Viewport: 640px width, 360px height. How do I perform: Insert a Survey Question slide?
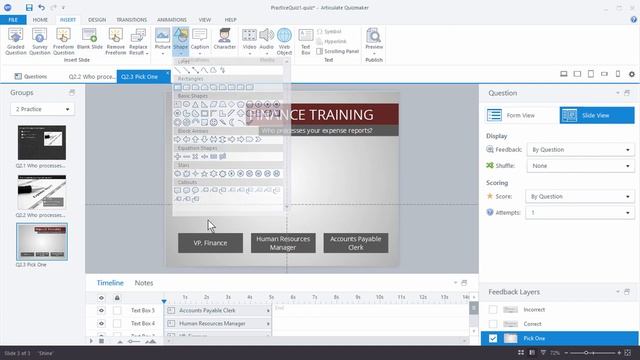click(x=40, y=41)
